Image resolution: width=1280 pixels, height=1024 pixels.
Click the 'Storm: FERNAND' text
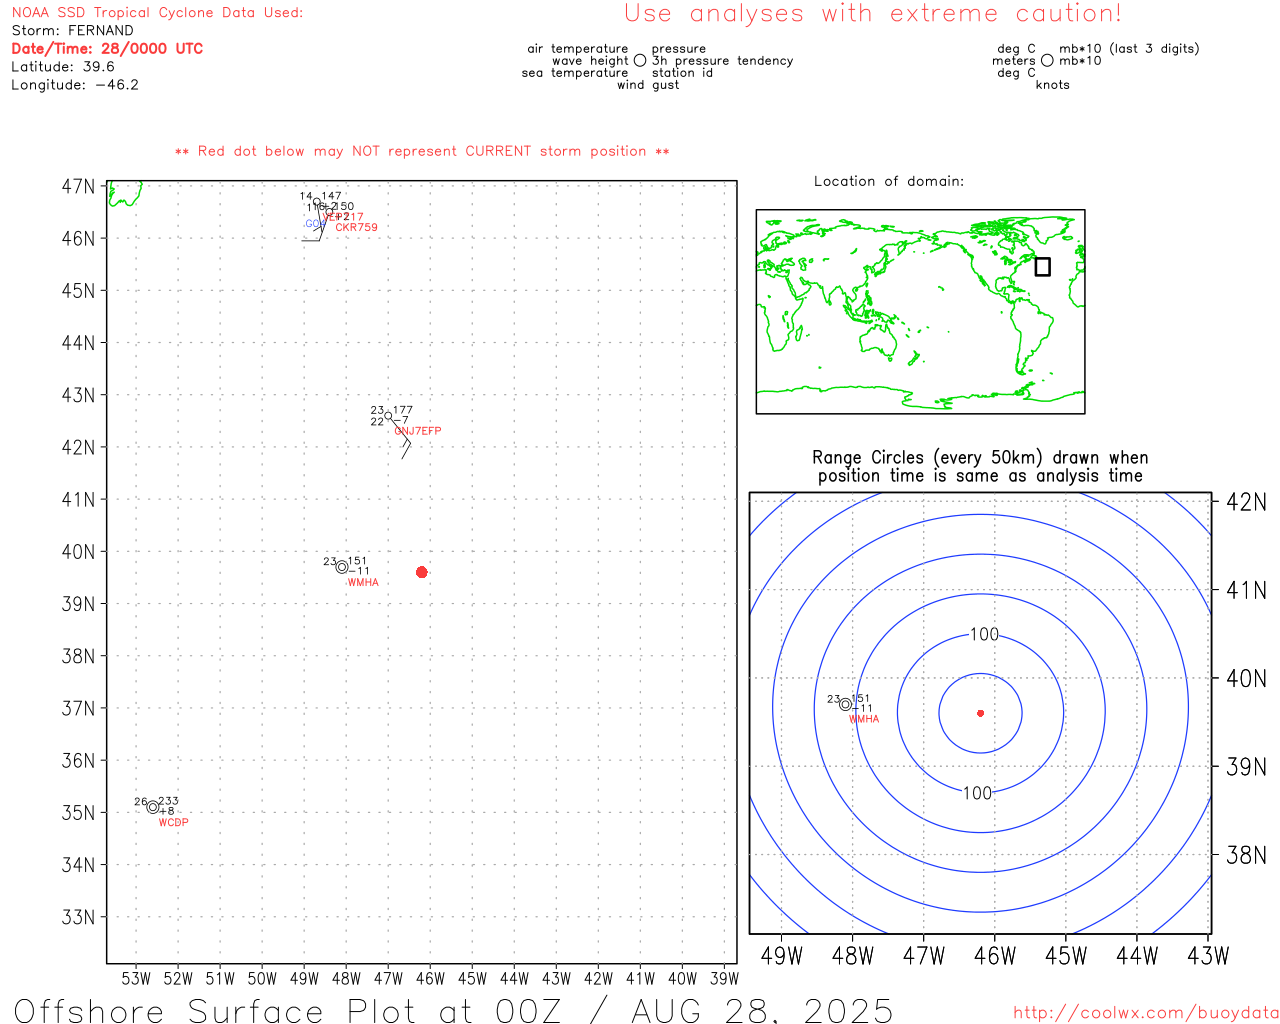(x=72, y=31)
